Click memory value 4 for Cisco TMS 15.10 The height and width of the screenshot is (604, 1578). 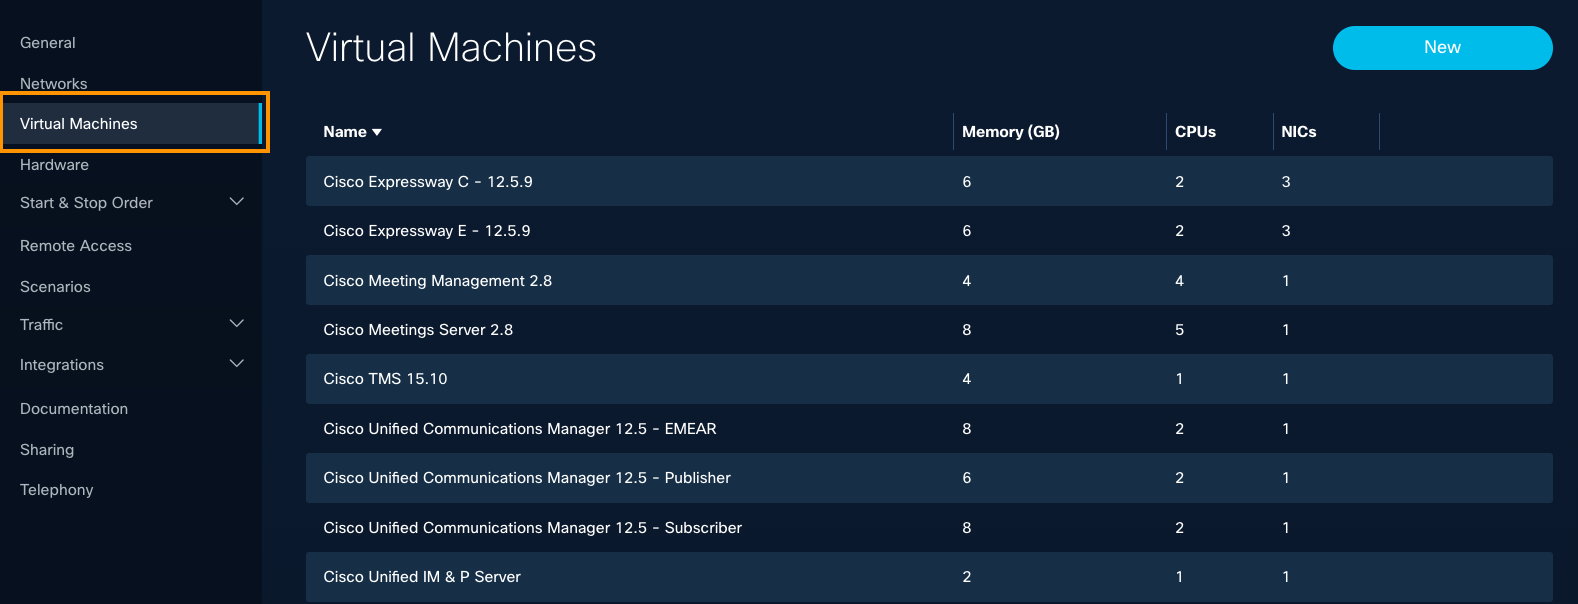click(x=967, y=379)
